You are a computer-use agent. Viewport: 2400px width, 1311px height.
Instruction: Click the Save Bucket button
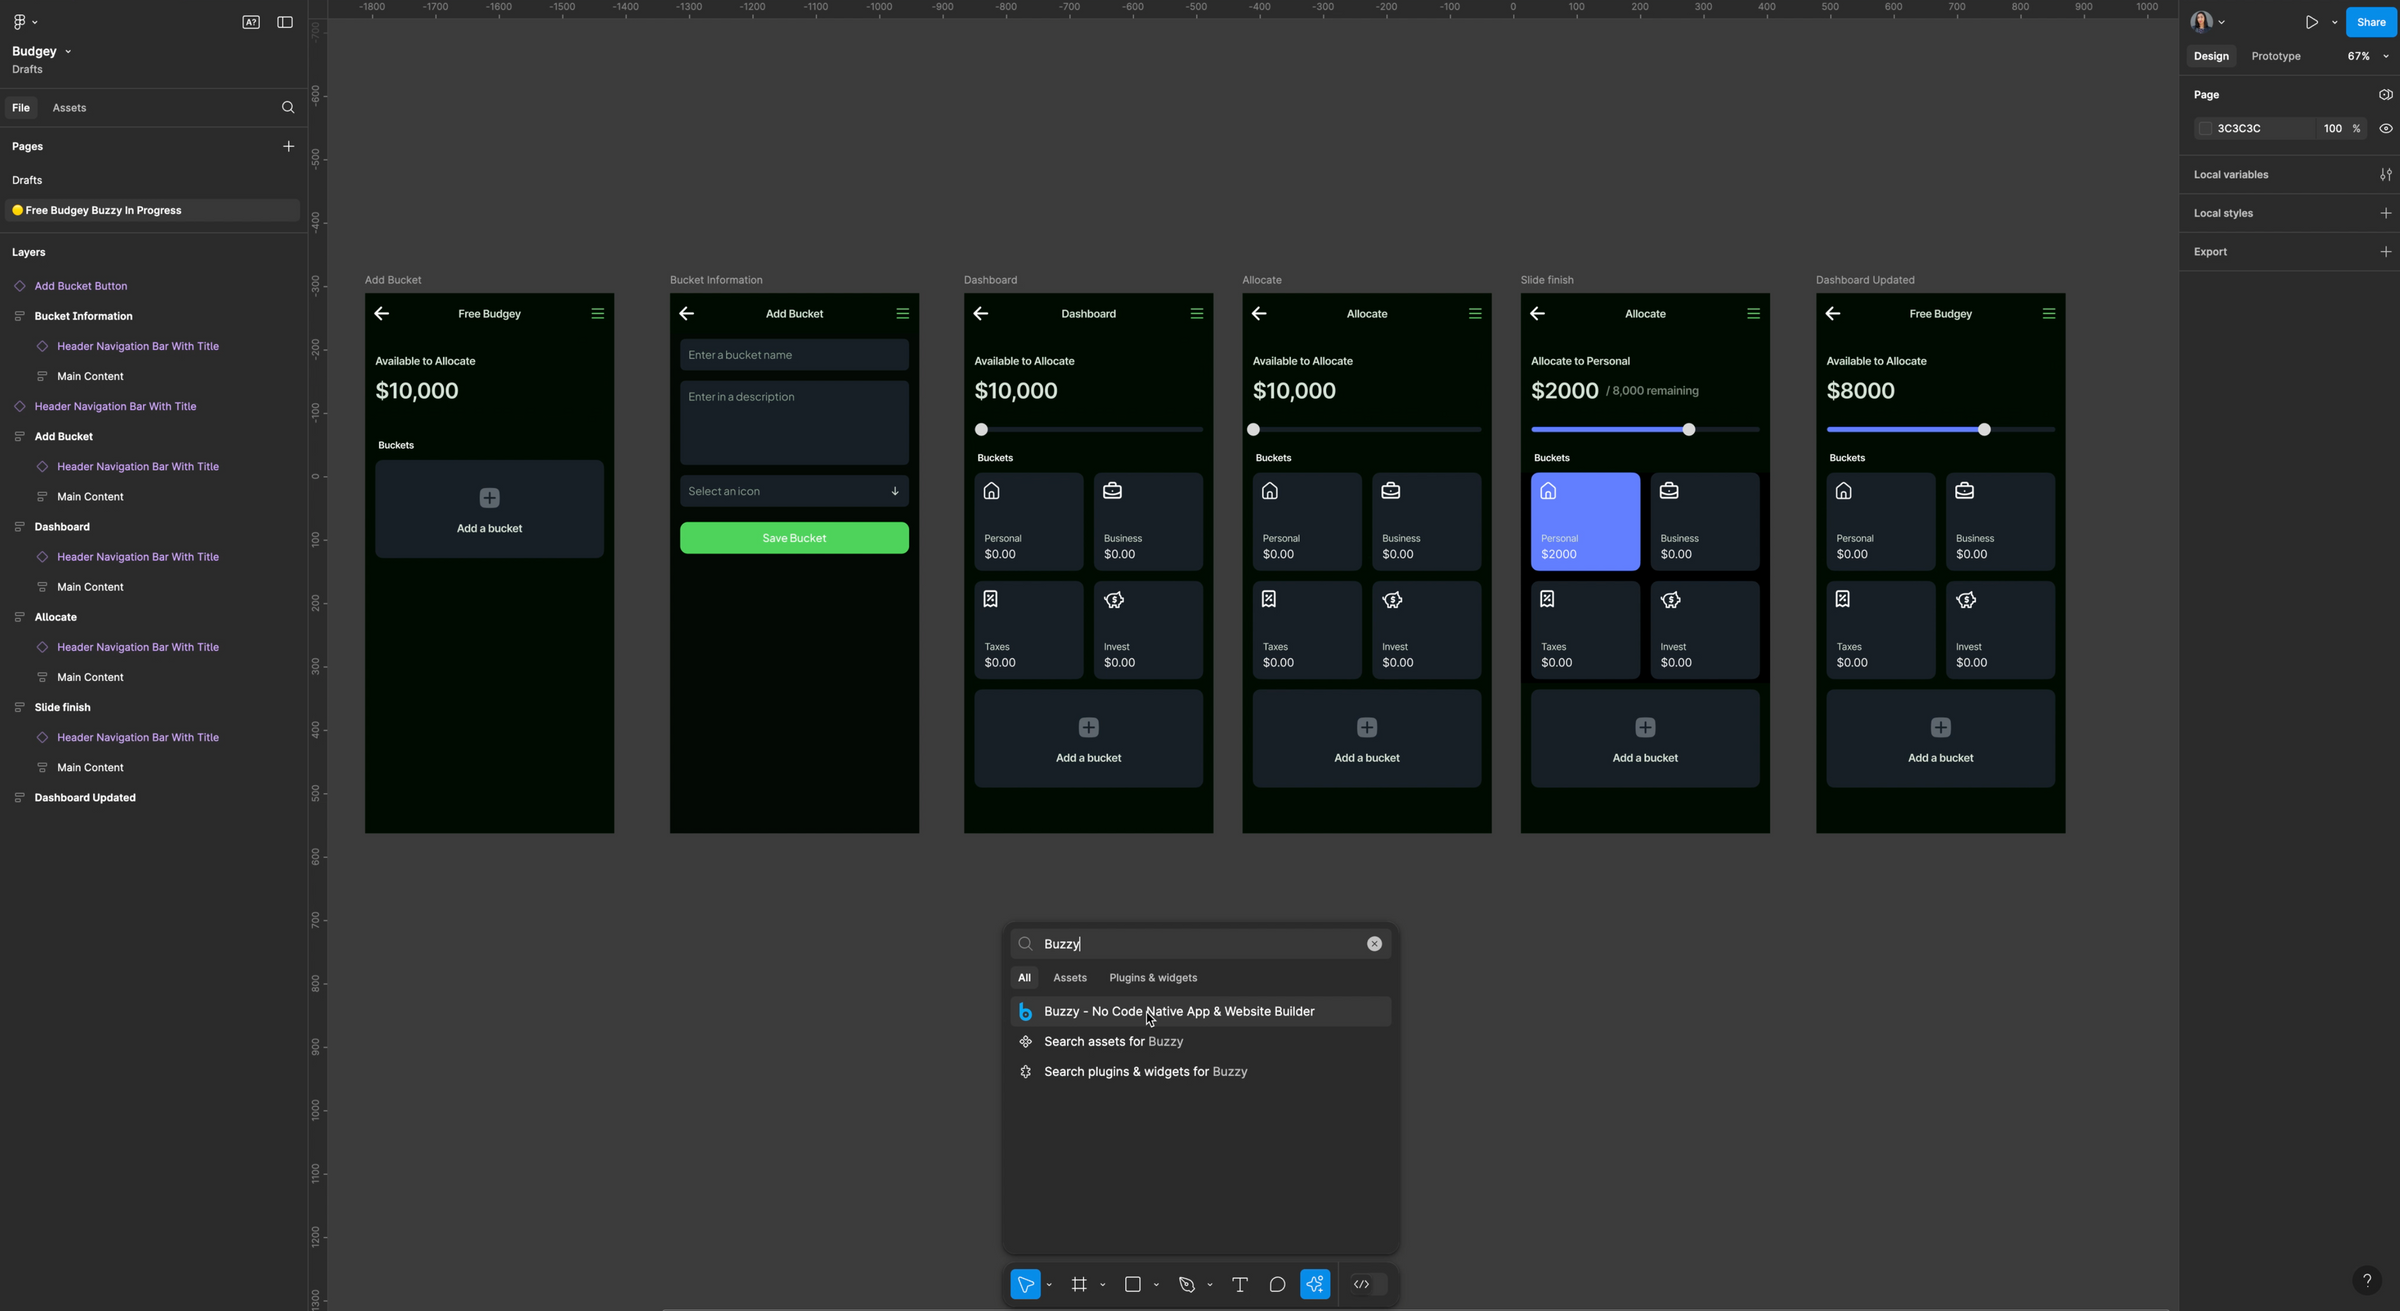(793, 537)
